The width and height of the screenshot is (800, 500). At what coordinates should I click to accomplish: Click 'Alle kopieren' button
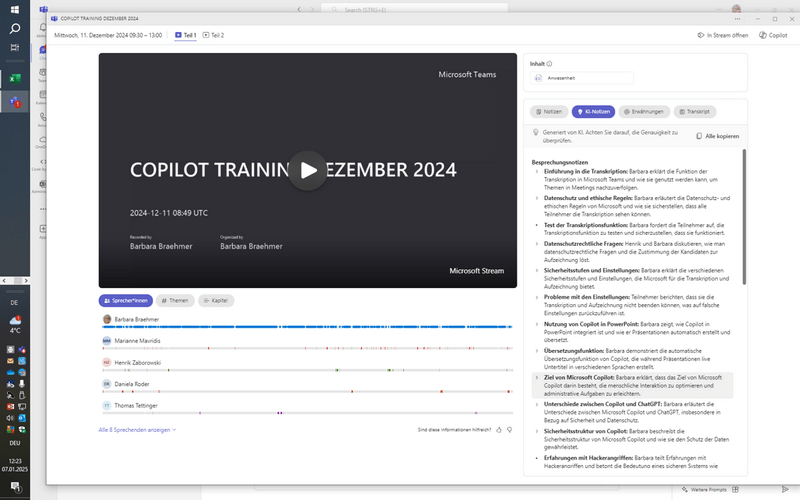click(717, 135)
